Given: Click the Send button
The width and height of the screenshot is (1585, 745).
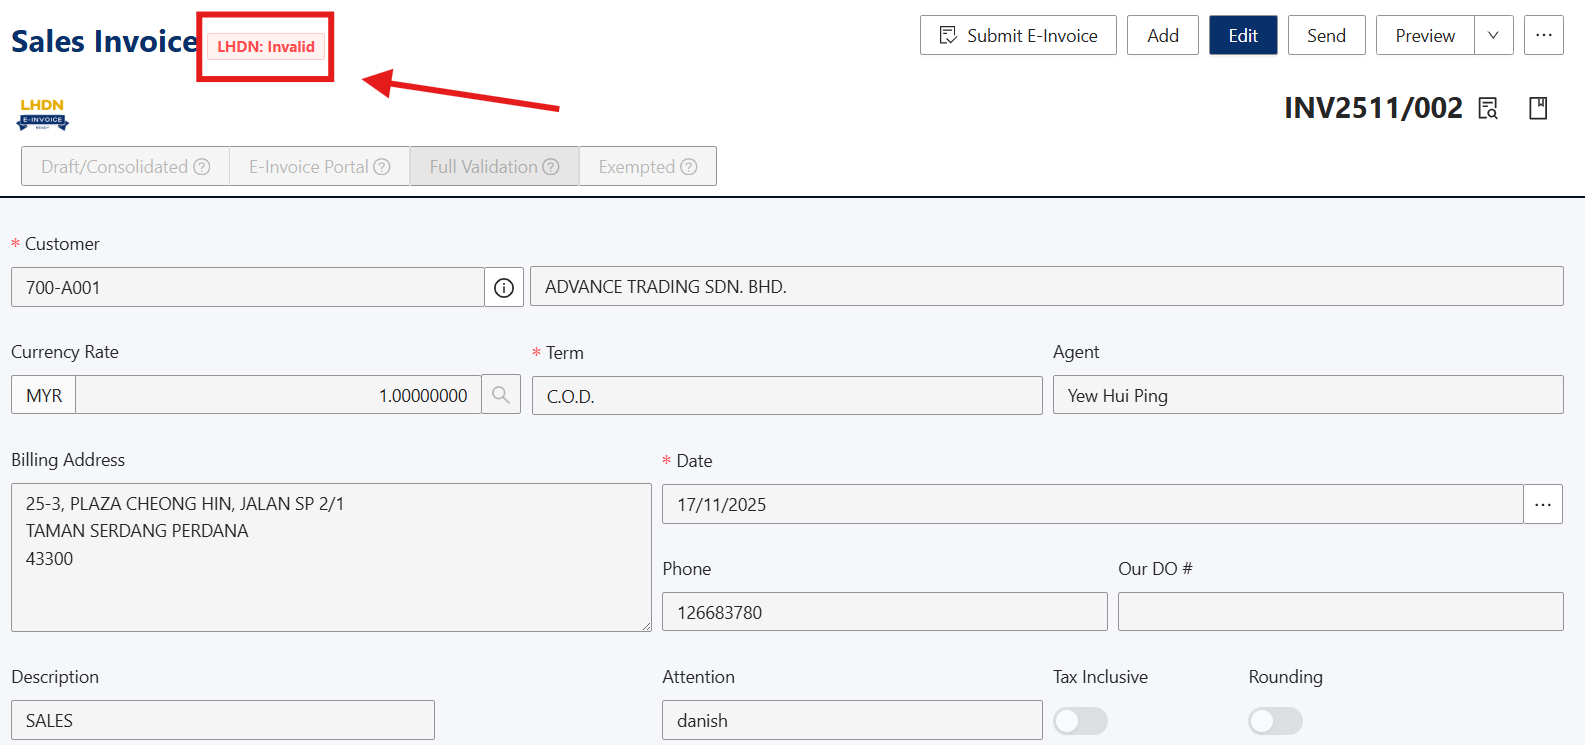Looking at the screenshot, I should click(1326, 36).
